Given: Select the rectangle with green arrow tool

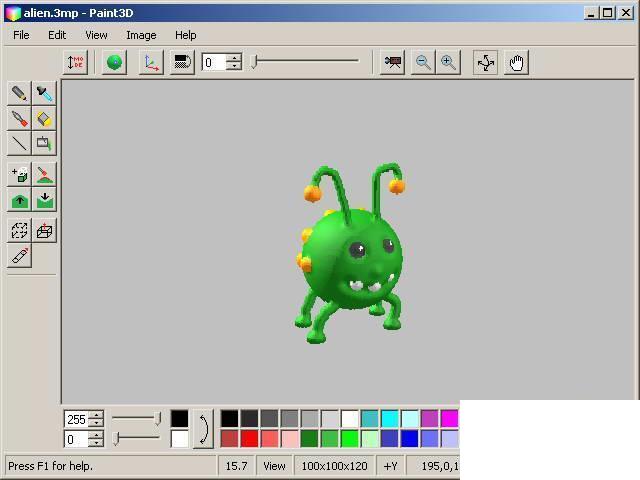Looking at the screenshot, I should (44, 143).
